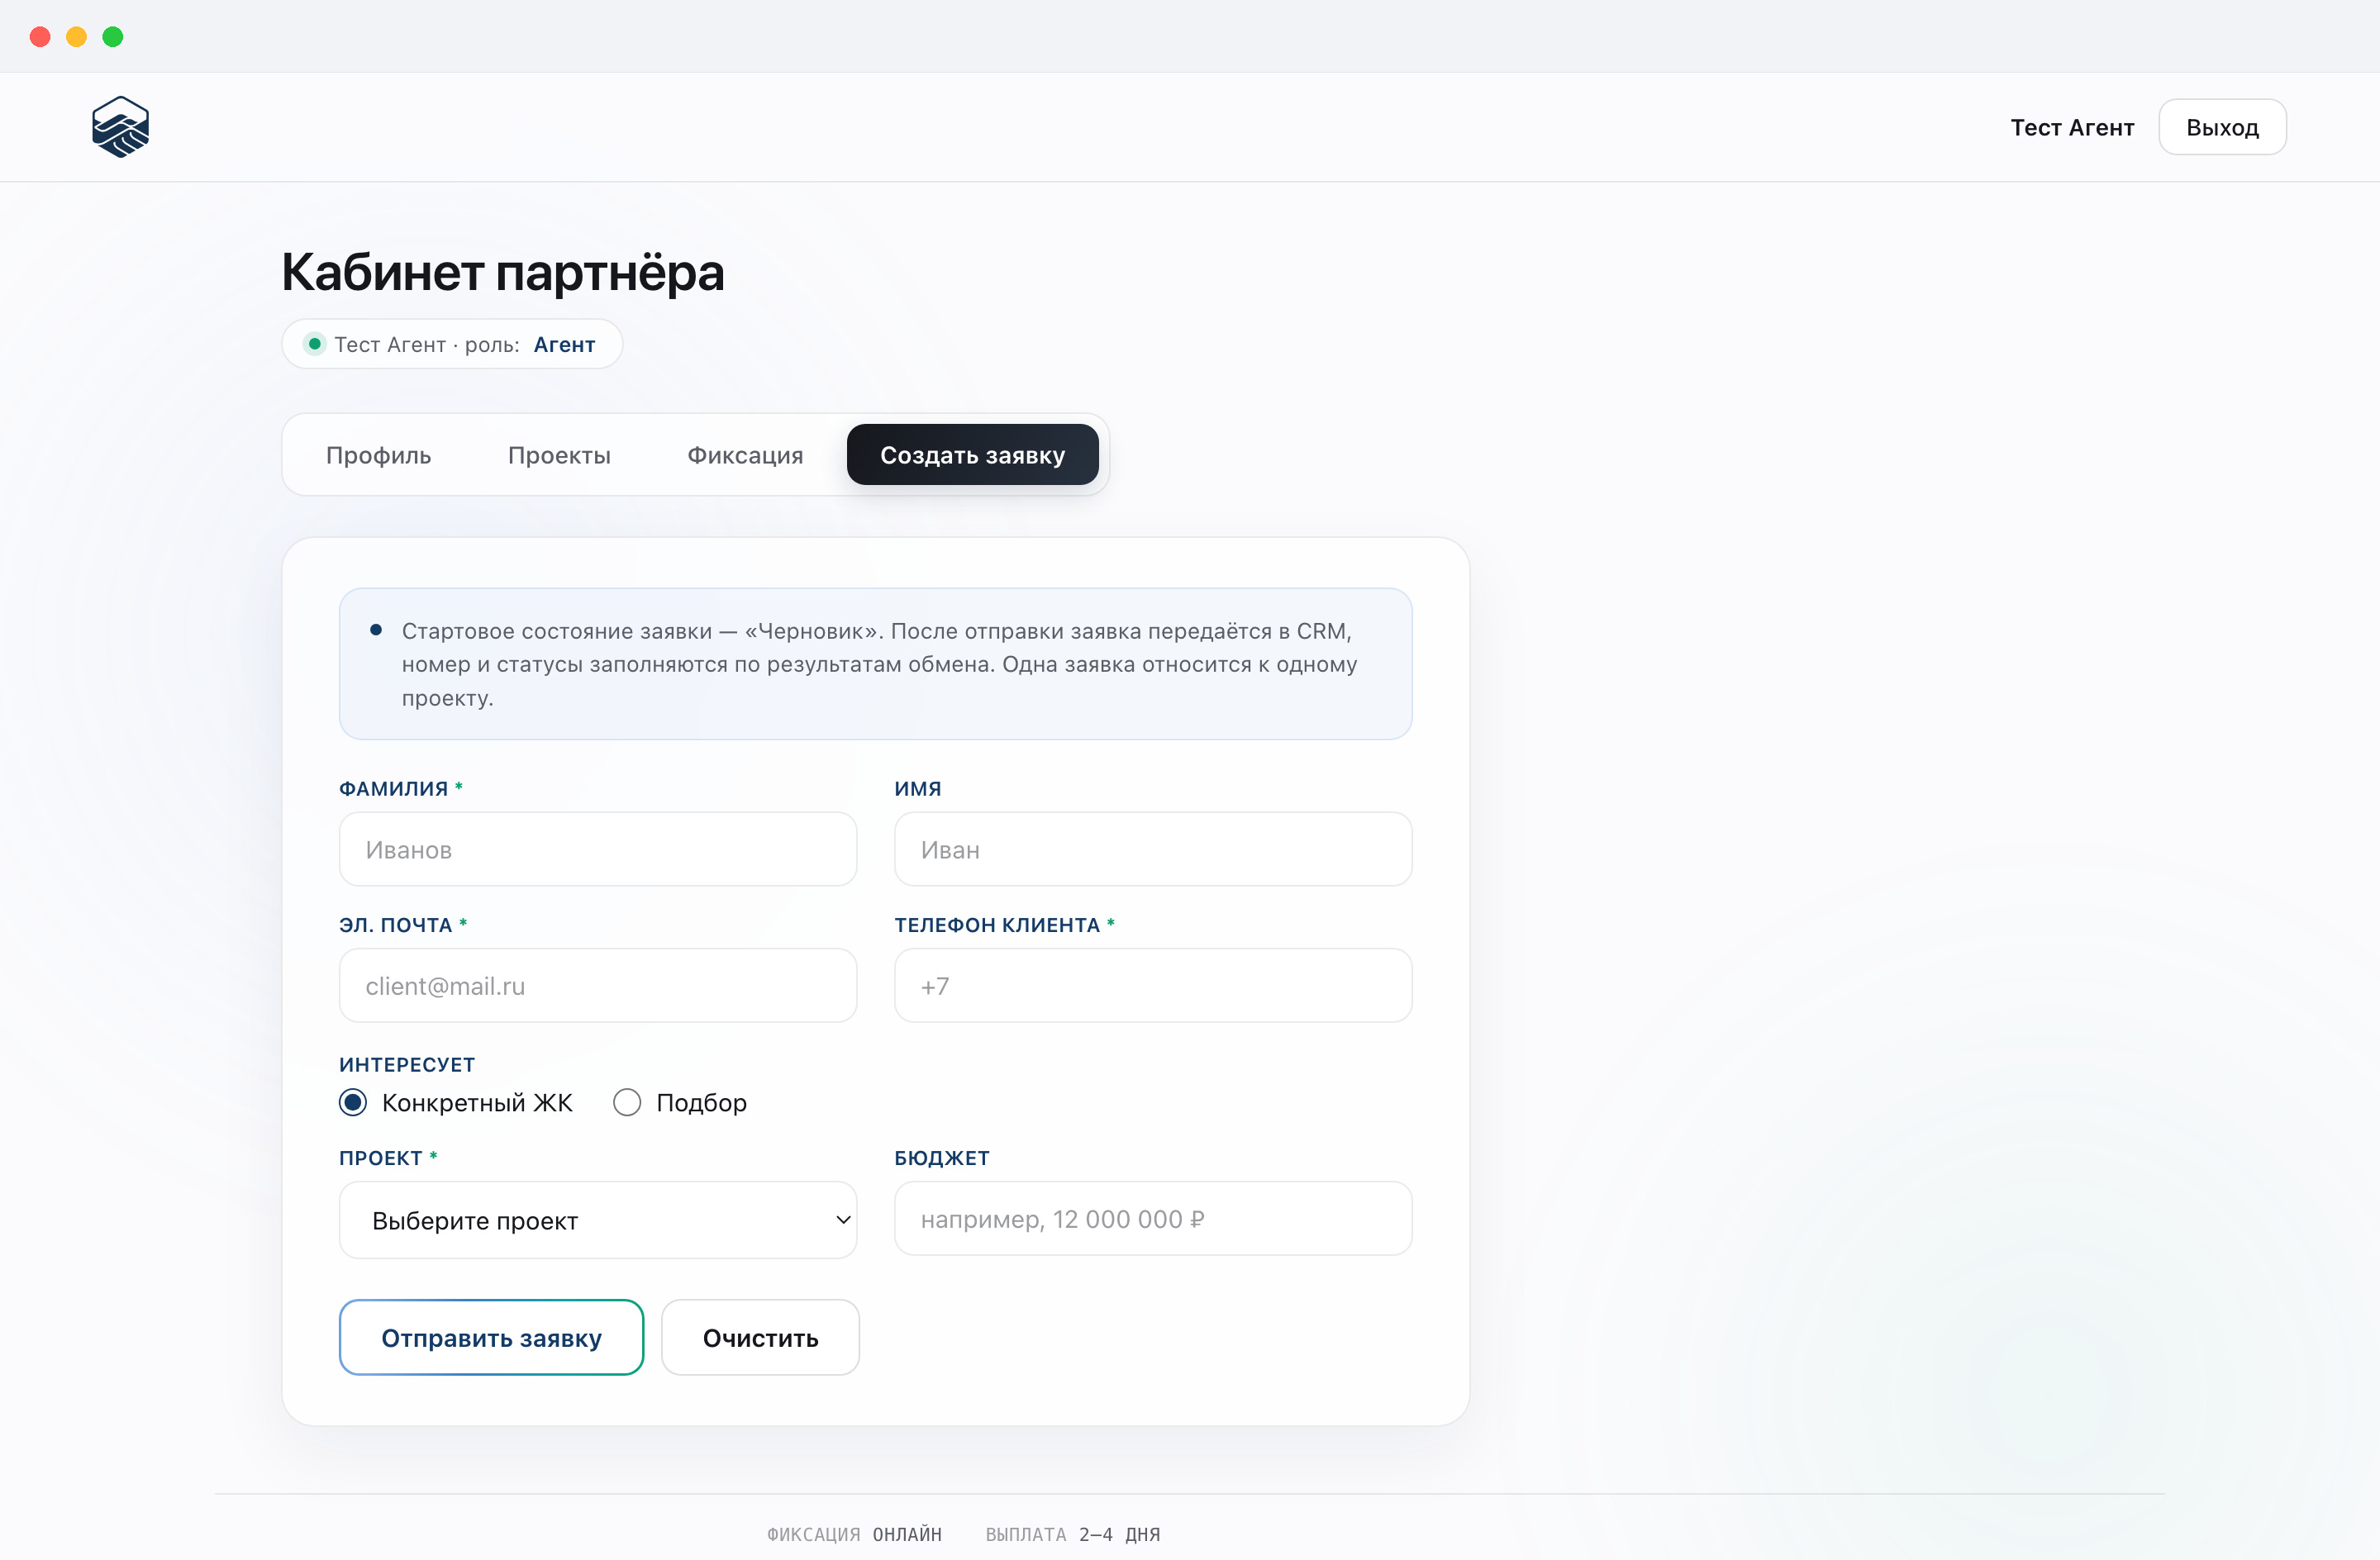This screenshot has height=1560, width=2380.
Task: Switch to the Профиль tab
Action: coord(379,455)
